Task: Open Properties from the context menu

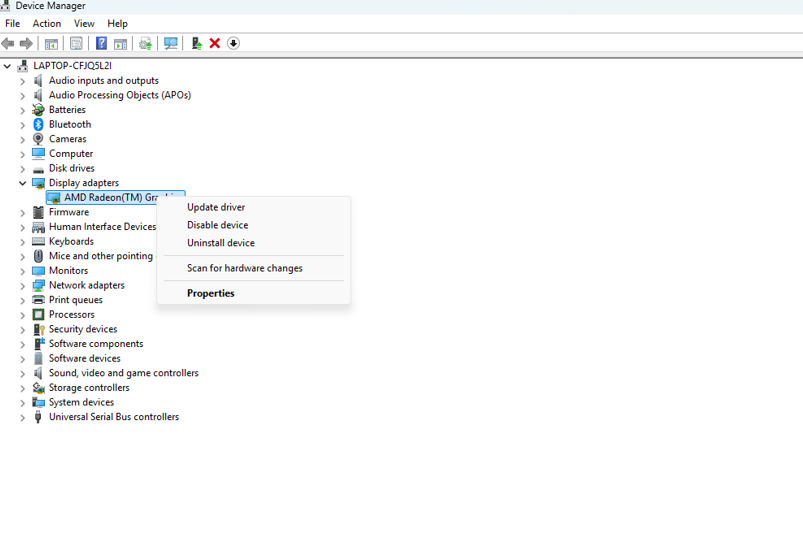Action: tap(210, 293)
